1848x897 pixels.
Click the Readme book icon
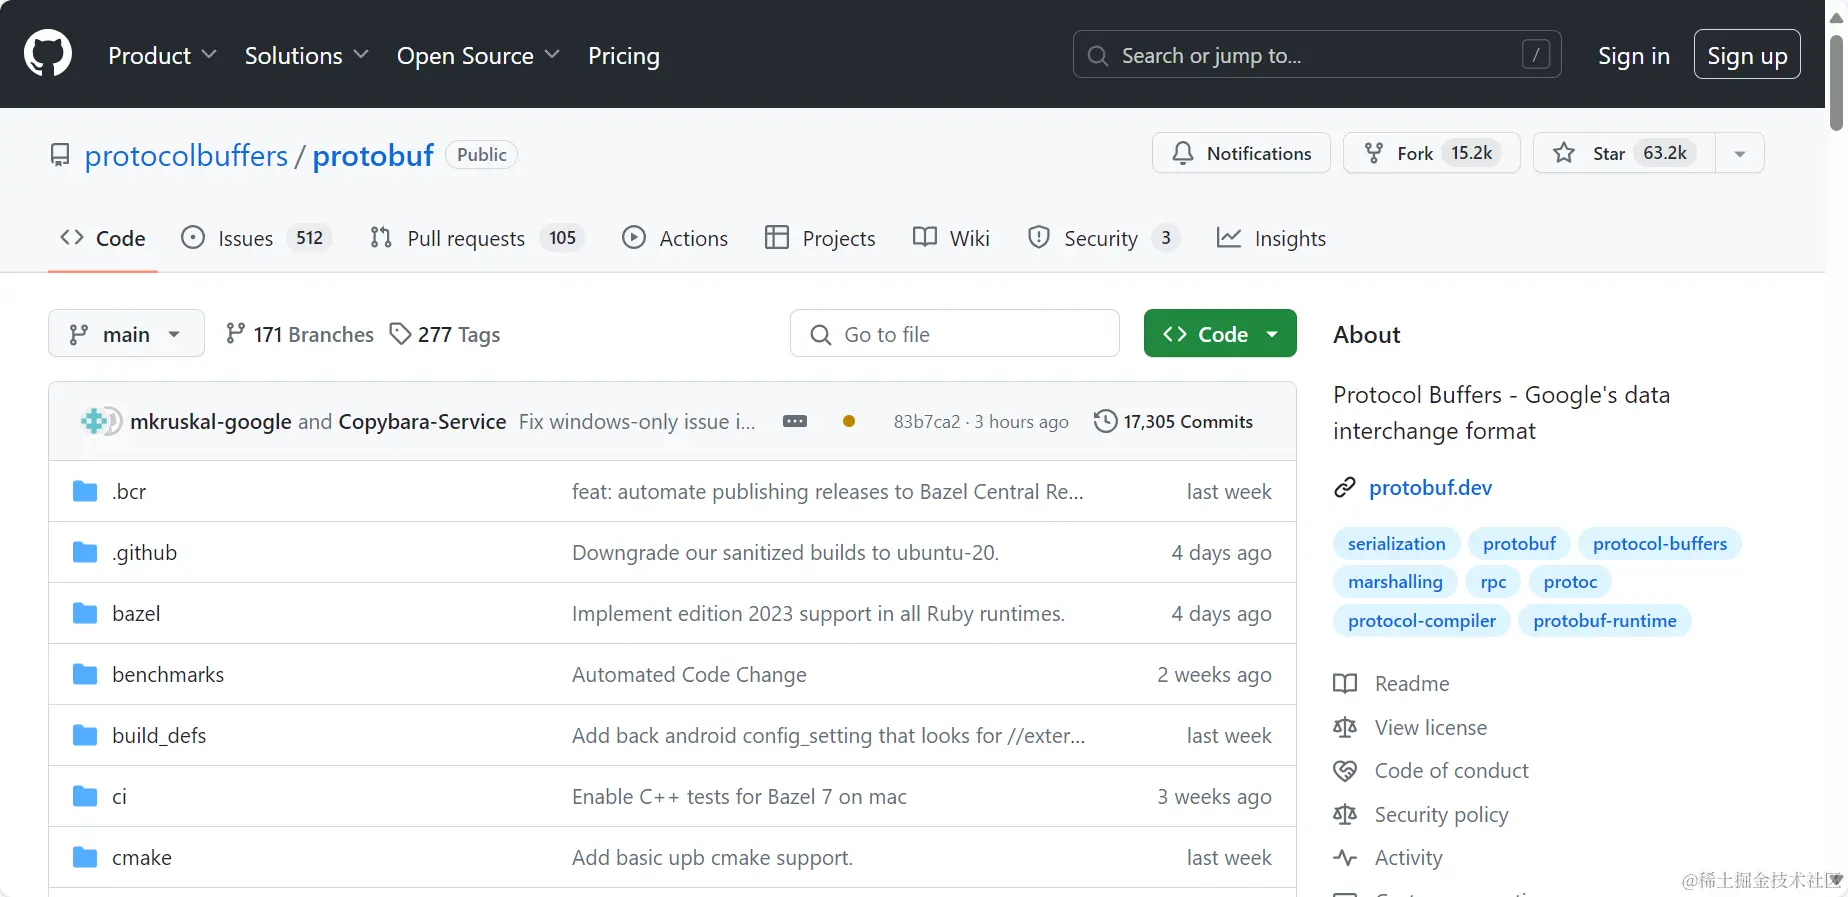click(x=1345, y=683)
